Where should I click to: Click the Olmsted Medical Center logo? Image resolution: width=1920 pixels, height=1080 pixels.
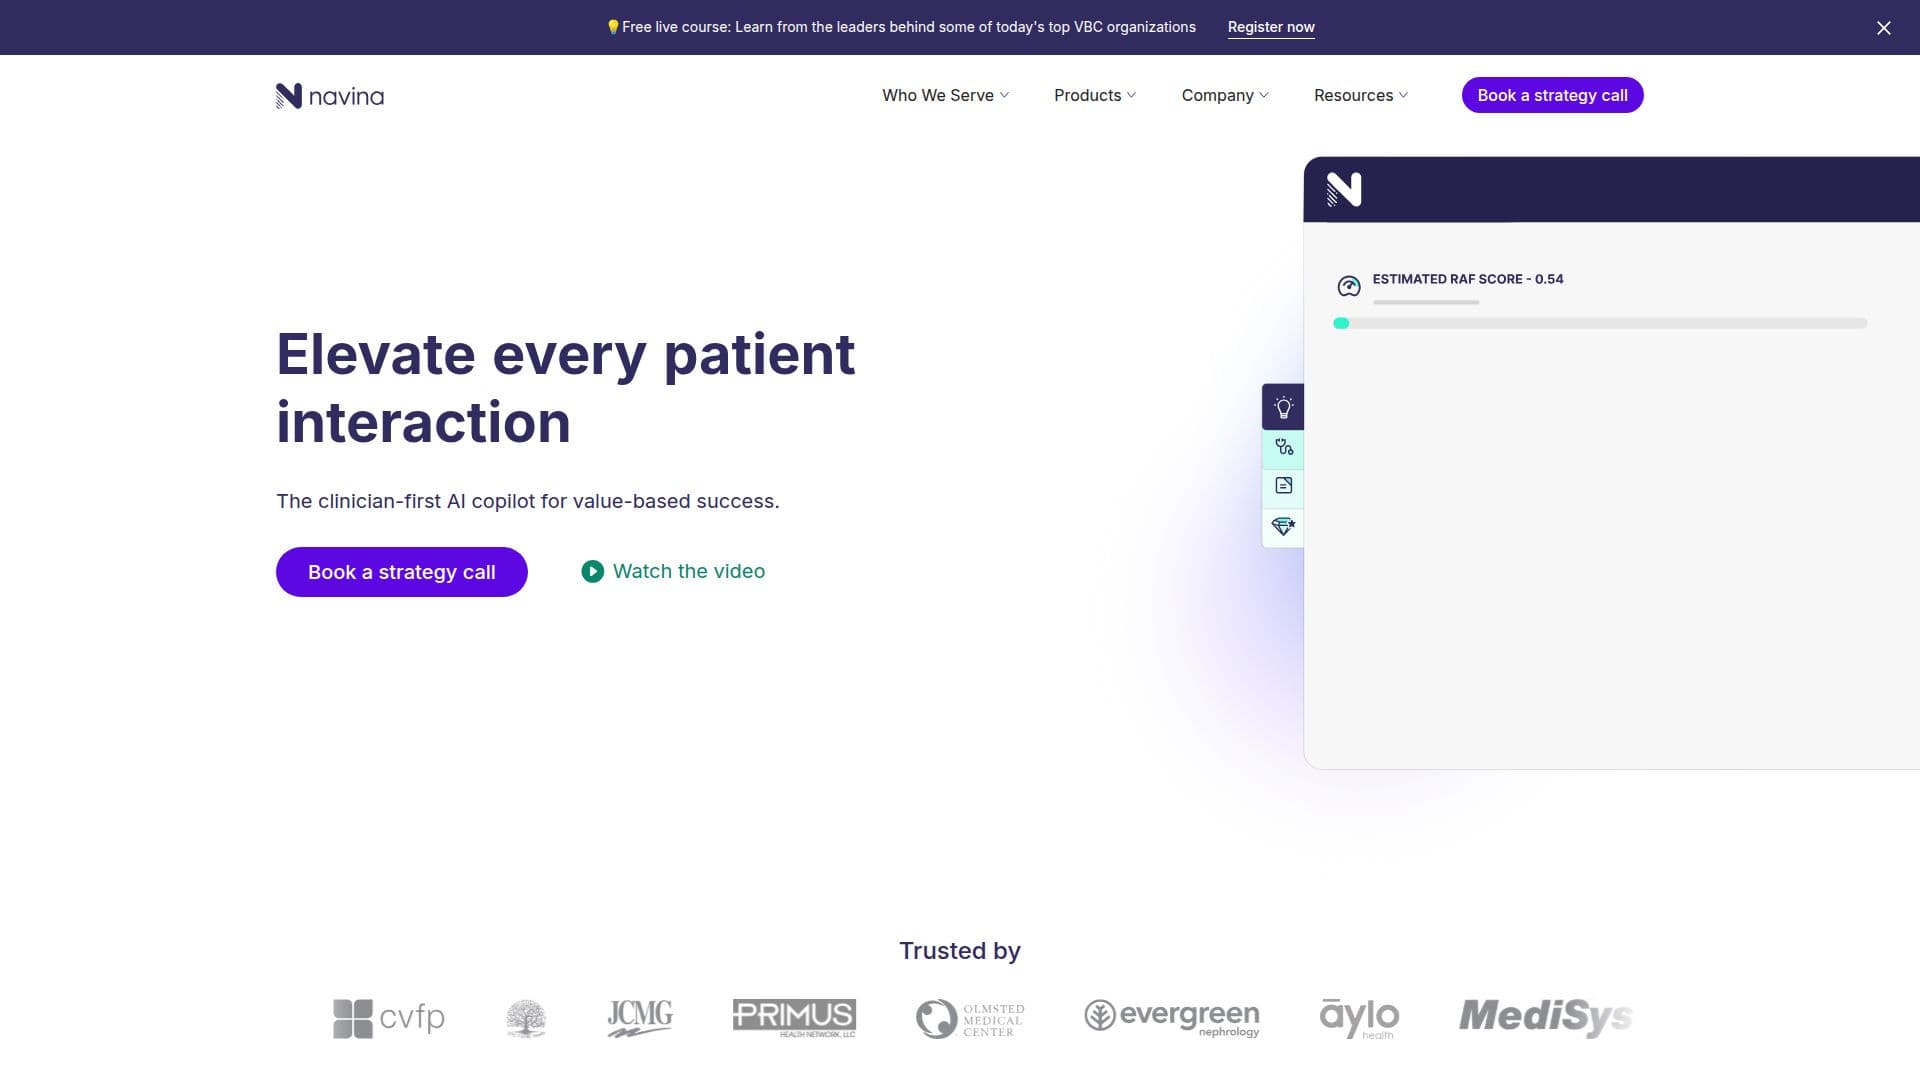970,1019
